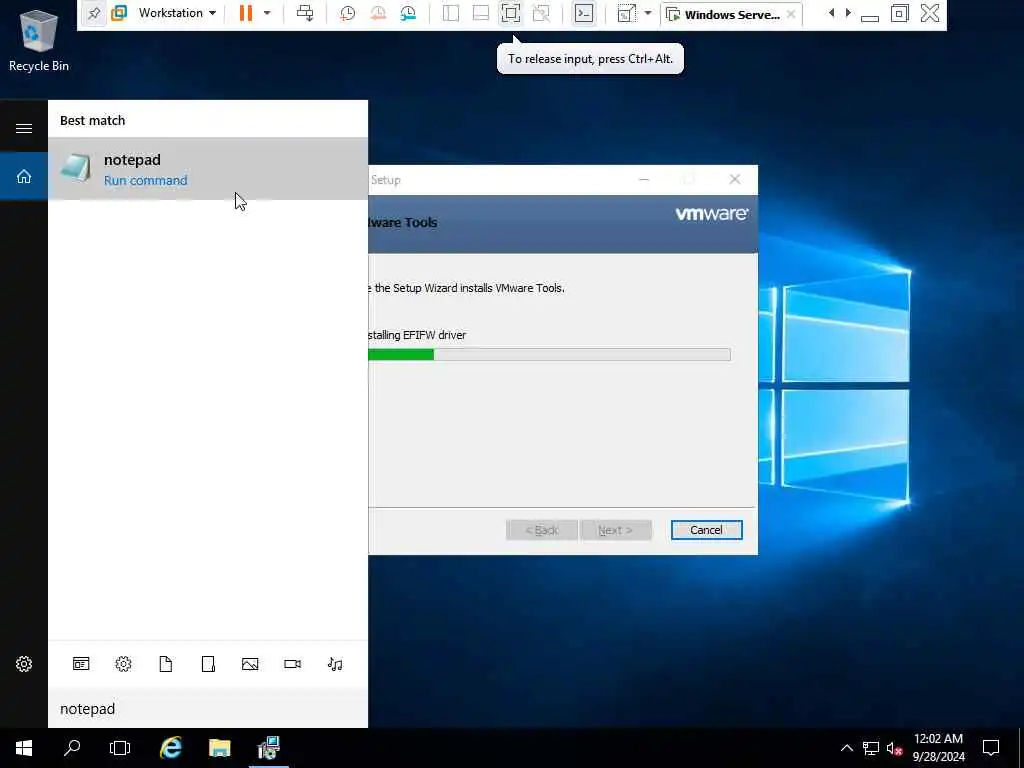This screenshot has width=1024, height=768.
Task: Open the clock showing 12:02 AM
Action: click(938, 748)
